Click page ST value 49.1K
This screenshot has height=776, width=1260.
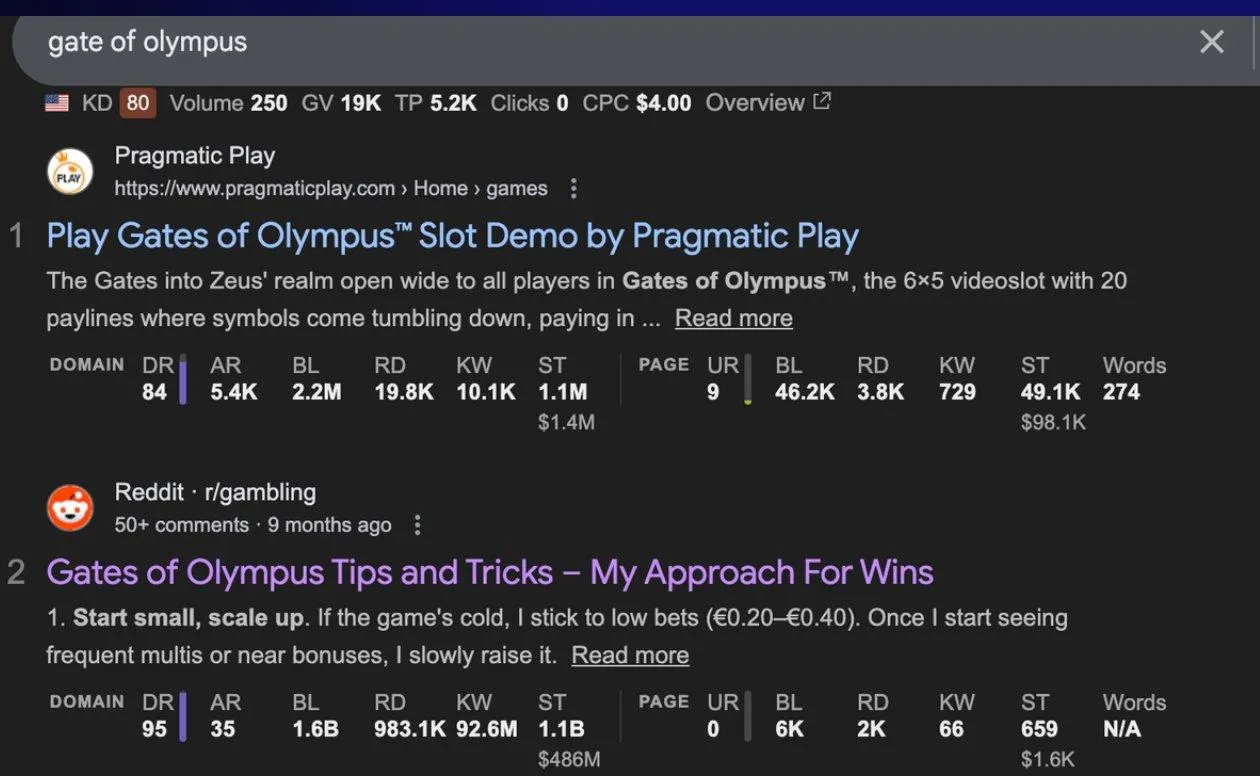pos(1051,392)
